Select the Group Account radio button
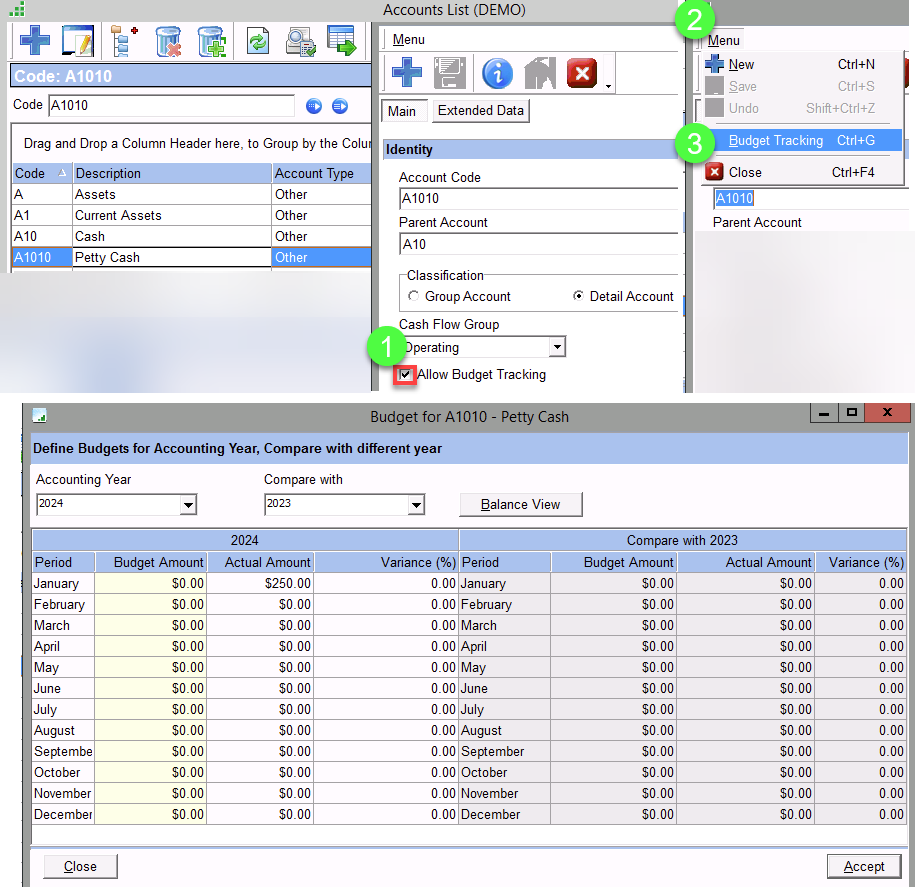The width and height of the screenshot is (915, 887). [x=414, y=297]
